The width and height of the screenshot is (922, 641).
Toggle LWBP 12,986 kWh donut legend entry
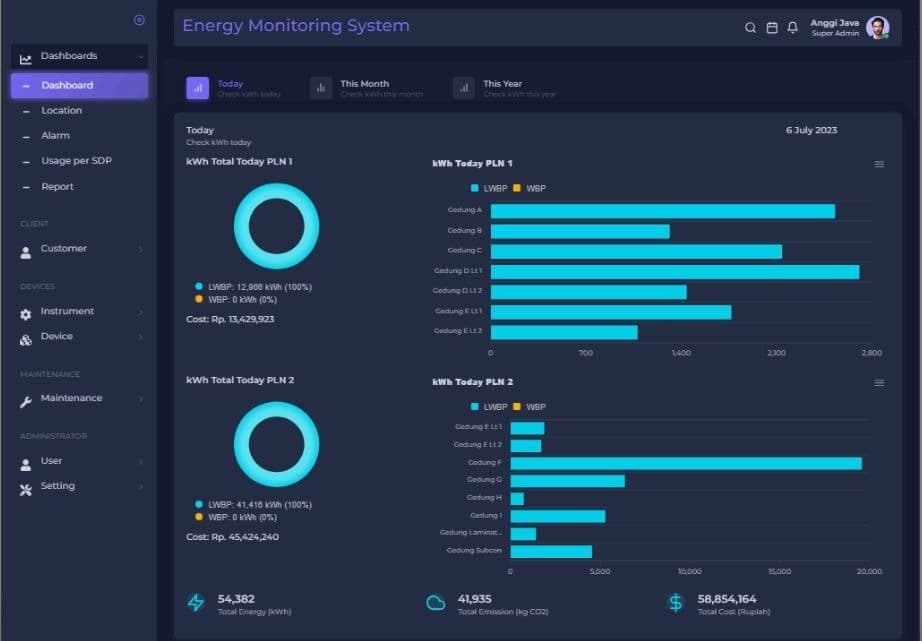click(x=253, y=287)
